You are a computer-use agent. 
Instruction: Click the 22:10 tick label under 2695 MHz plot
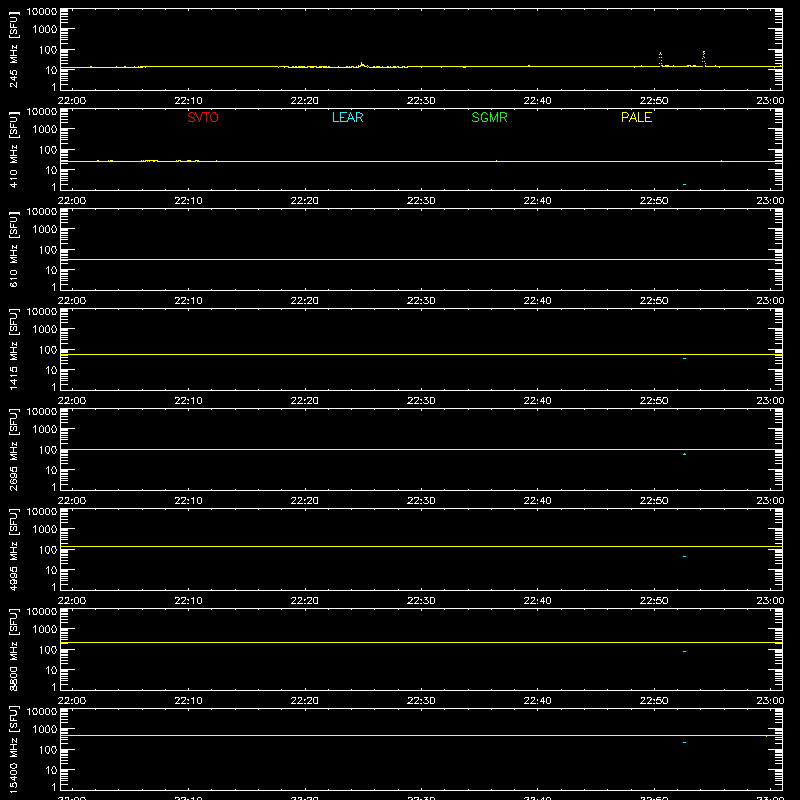click(188, 501)
